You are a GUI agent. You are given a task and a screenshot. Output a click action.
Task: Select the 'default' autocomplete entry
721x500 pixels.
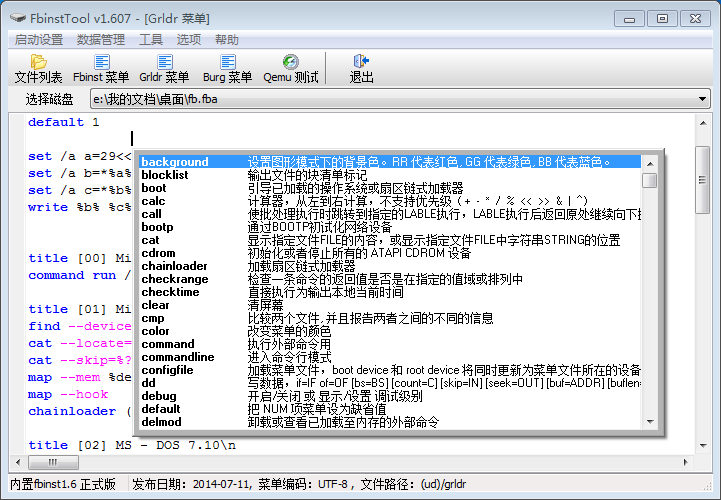[390, 409]
